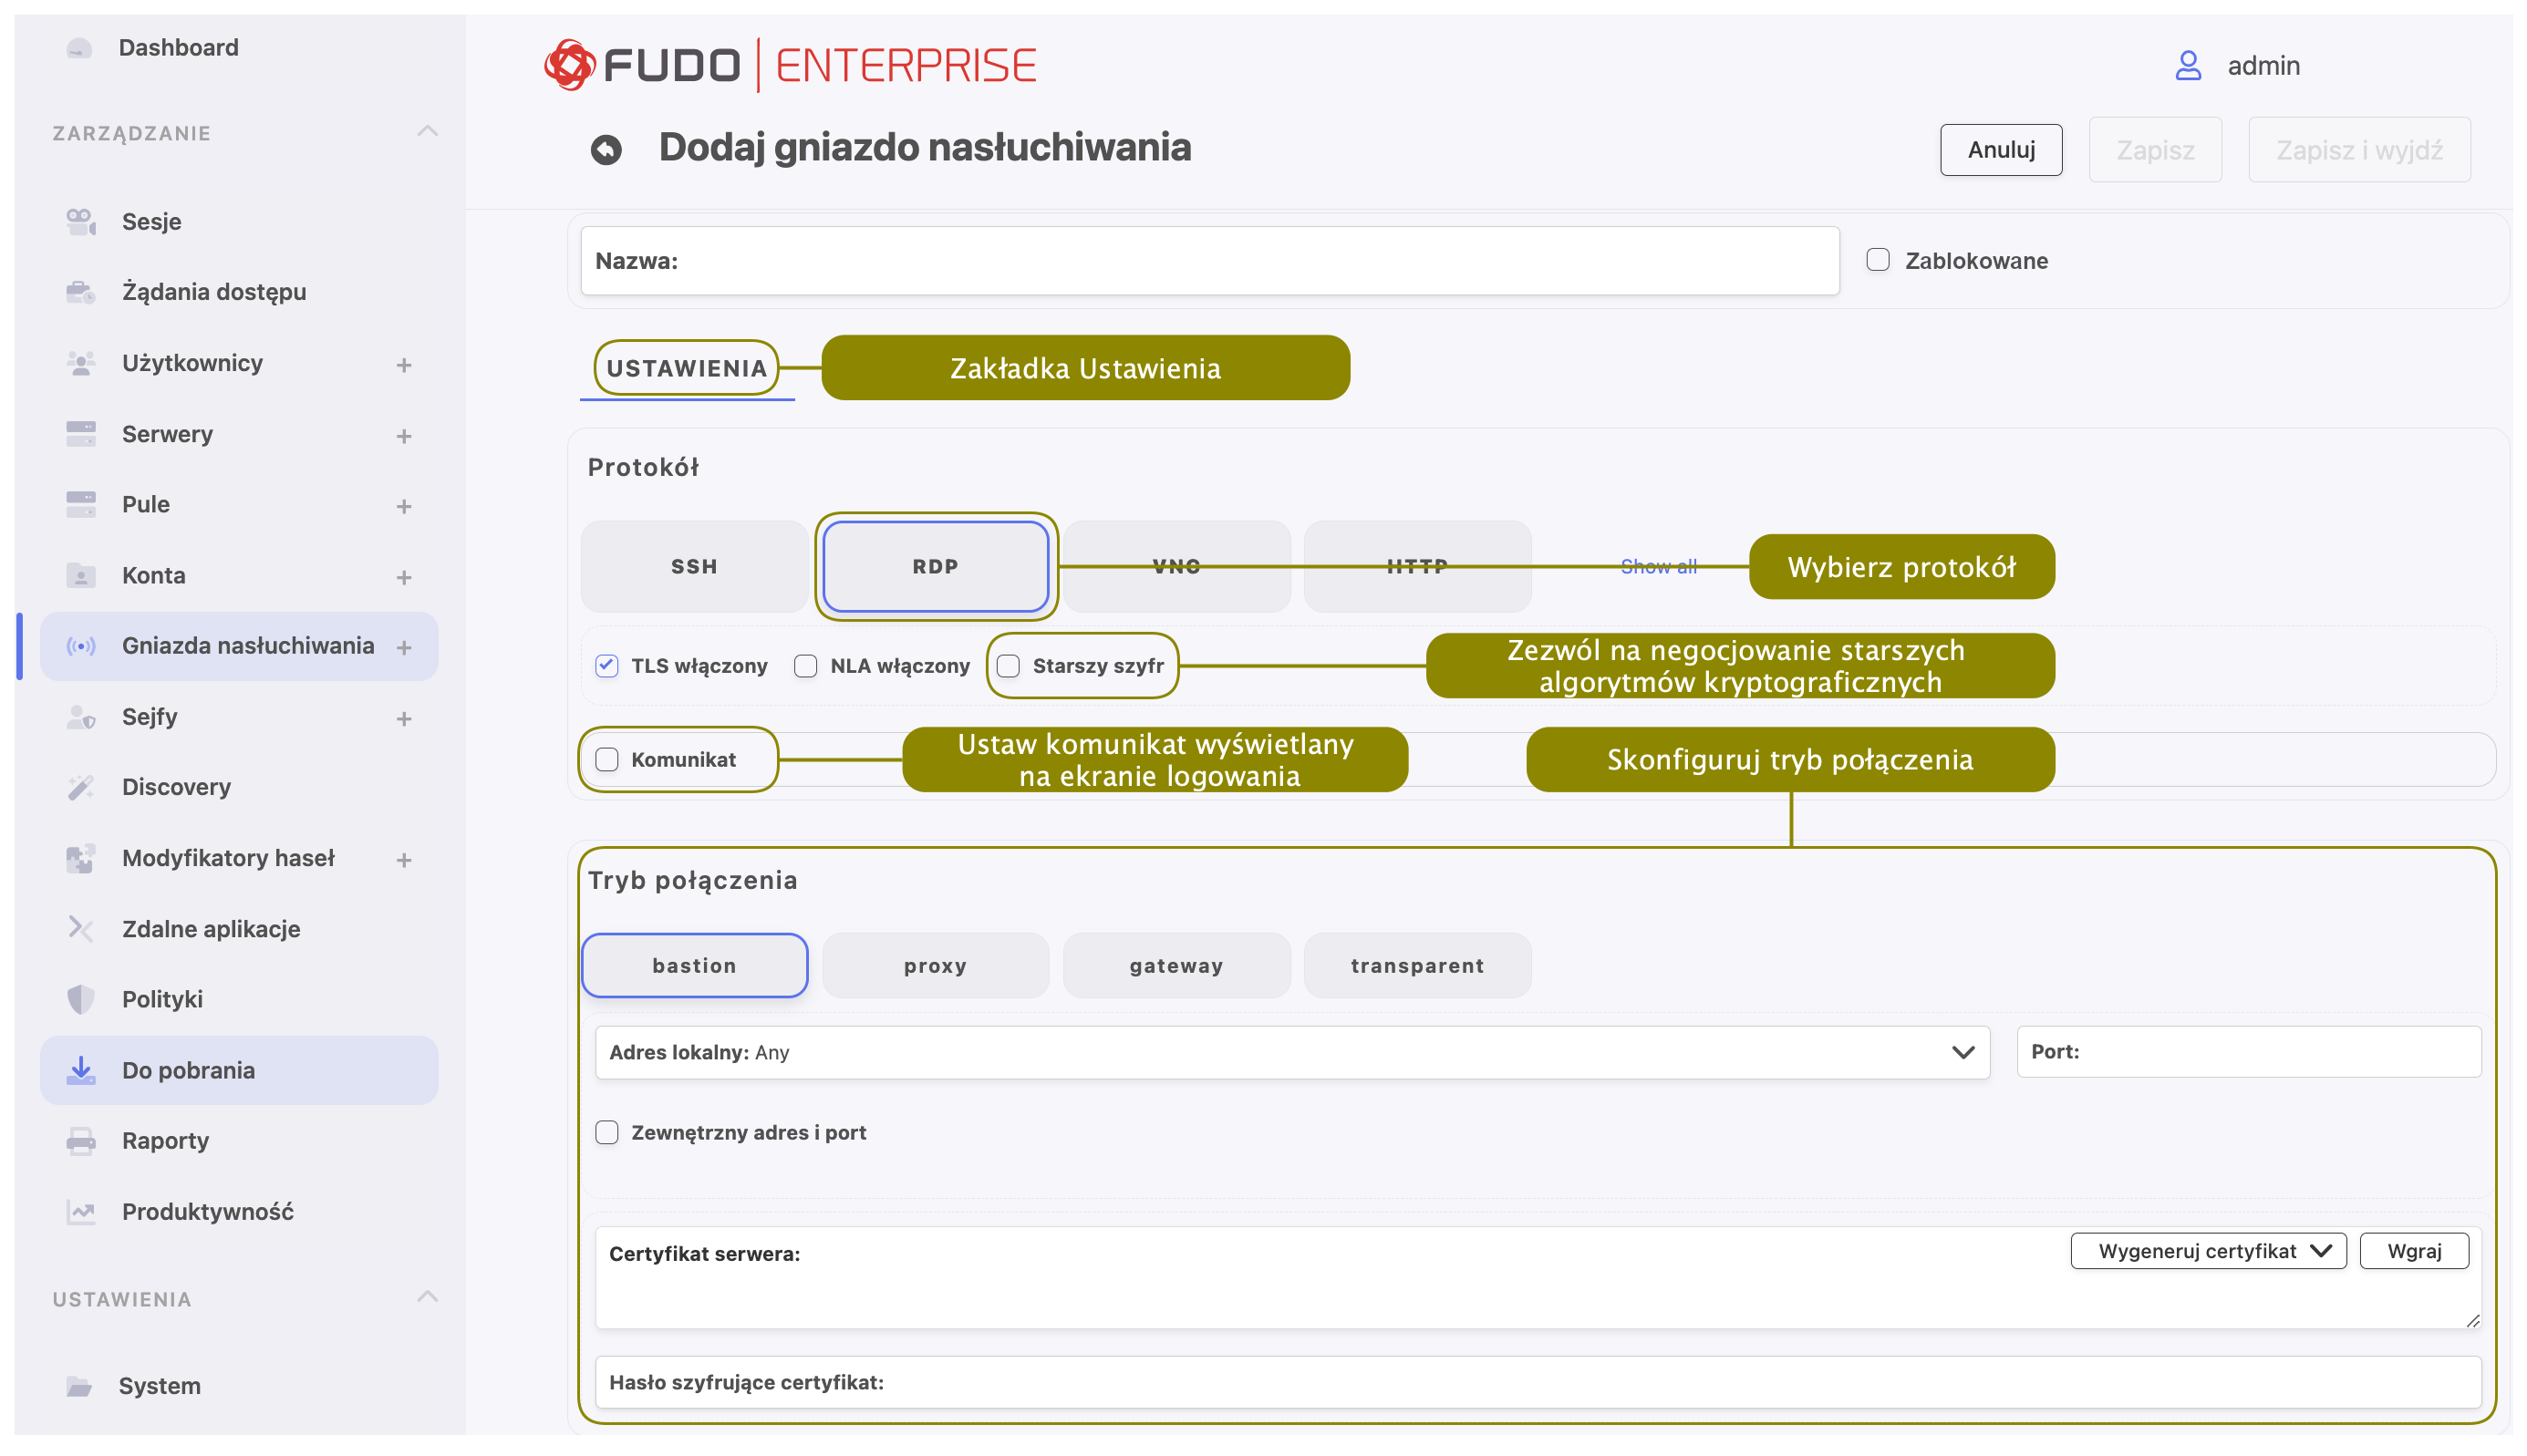Enable the NLA włączony checkbox
The width and height of the screenshot is (2527, 1456).
coord(806,666)
